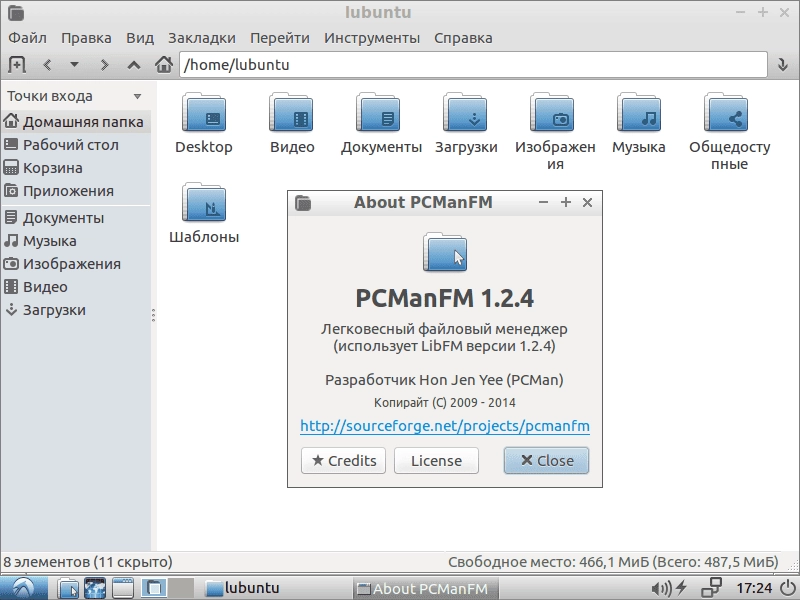Select the Шаблоны folder icon
The image size is (800, 600).
(x=204, y=203)
